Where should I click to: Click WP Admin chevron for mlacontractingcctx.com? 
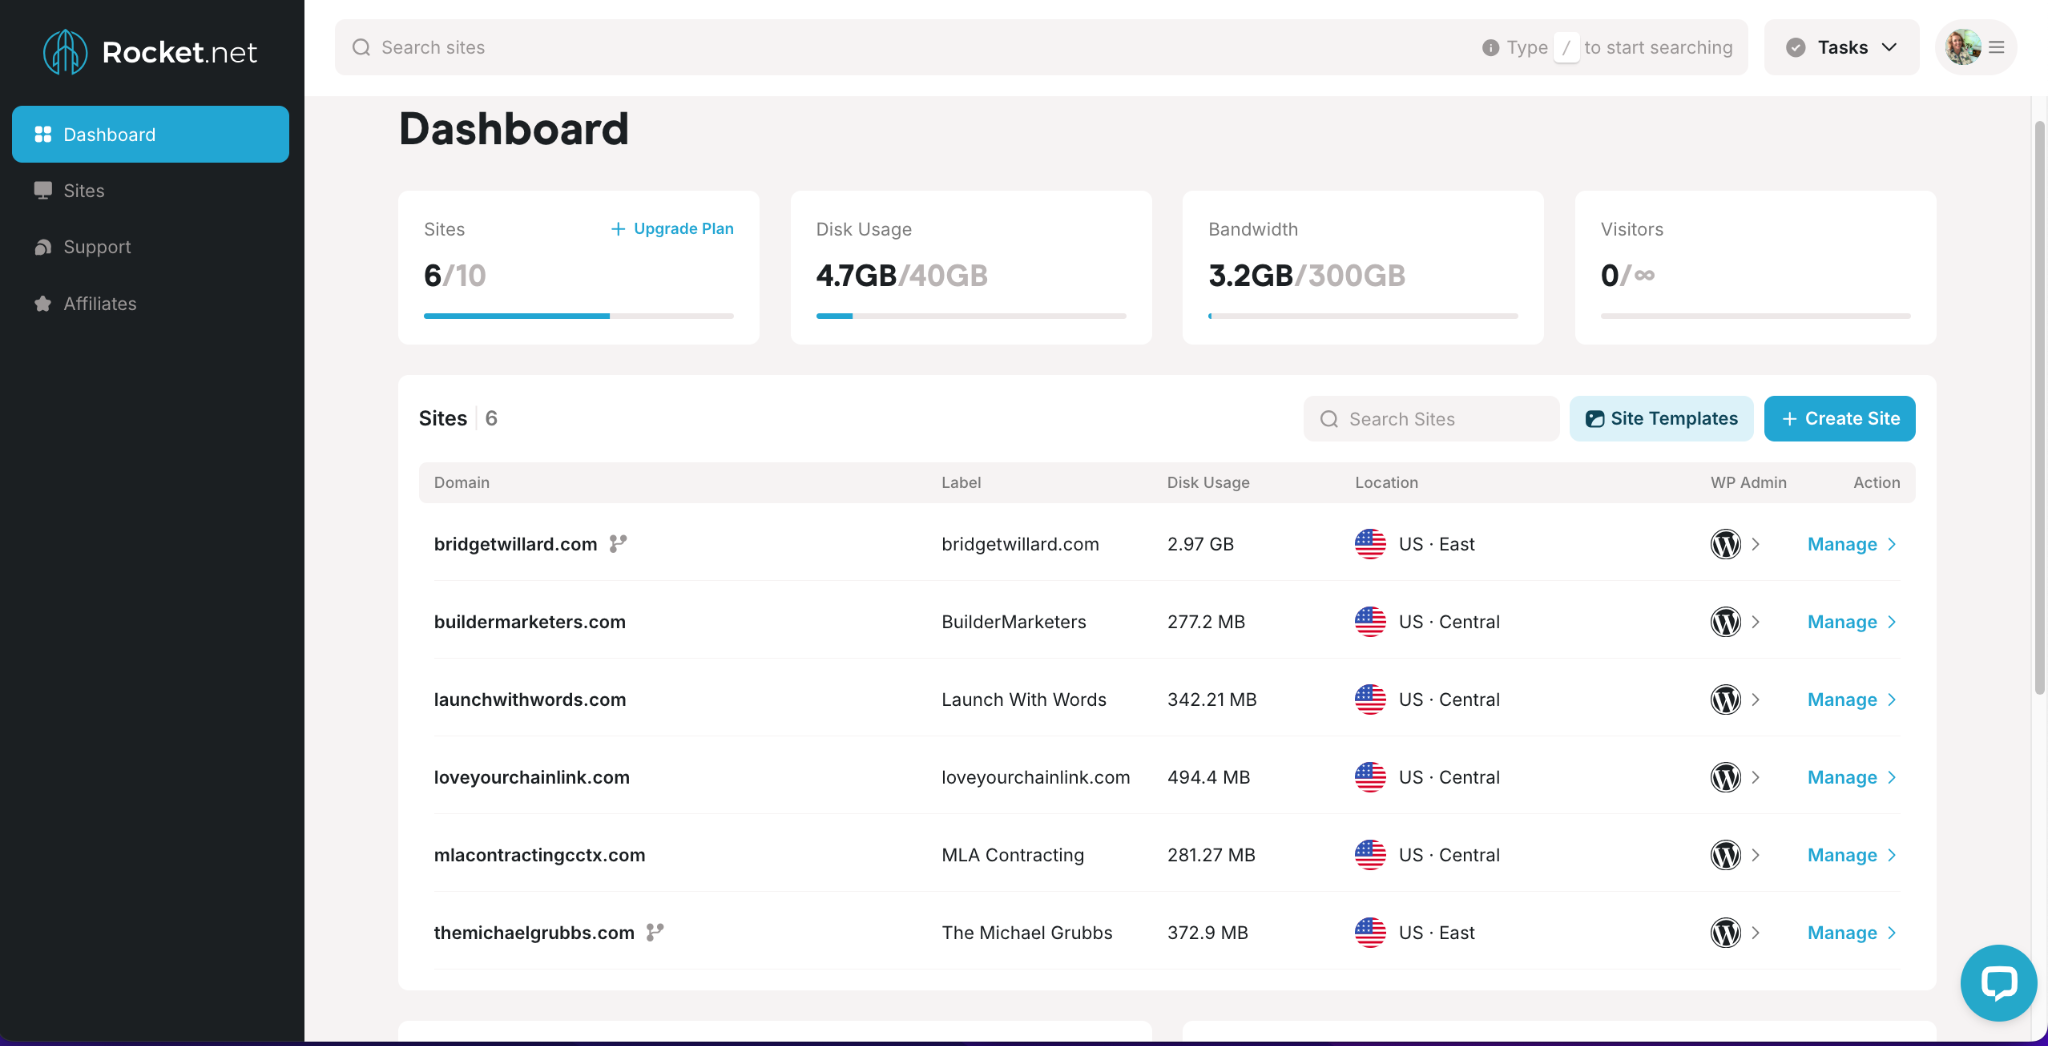coord(1755,855)
